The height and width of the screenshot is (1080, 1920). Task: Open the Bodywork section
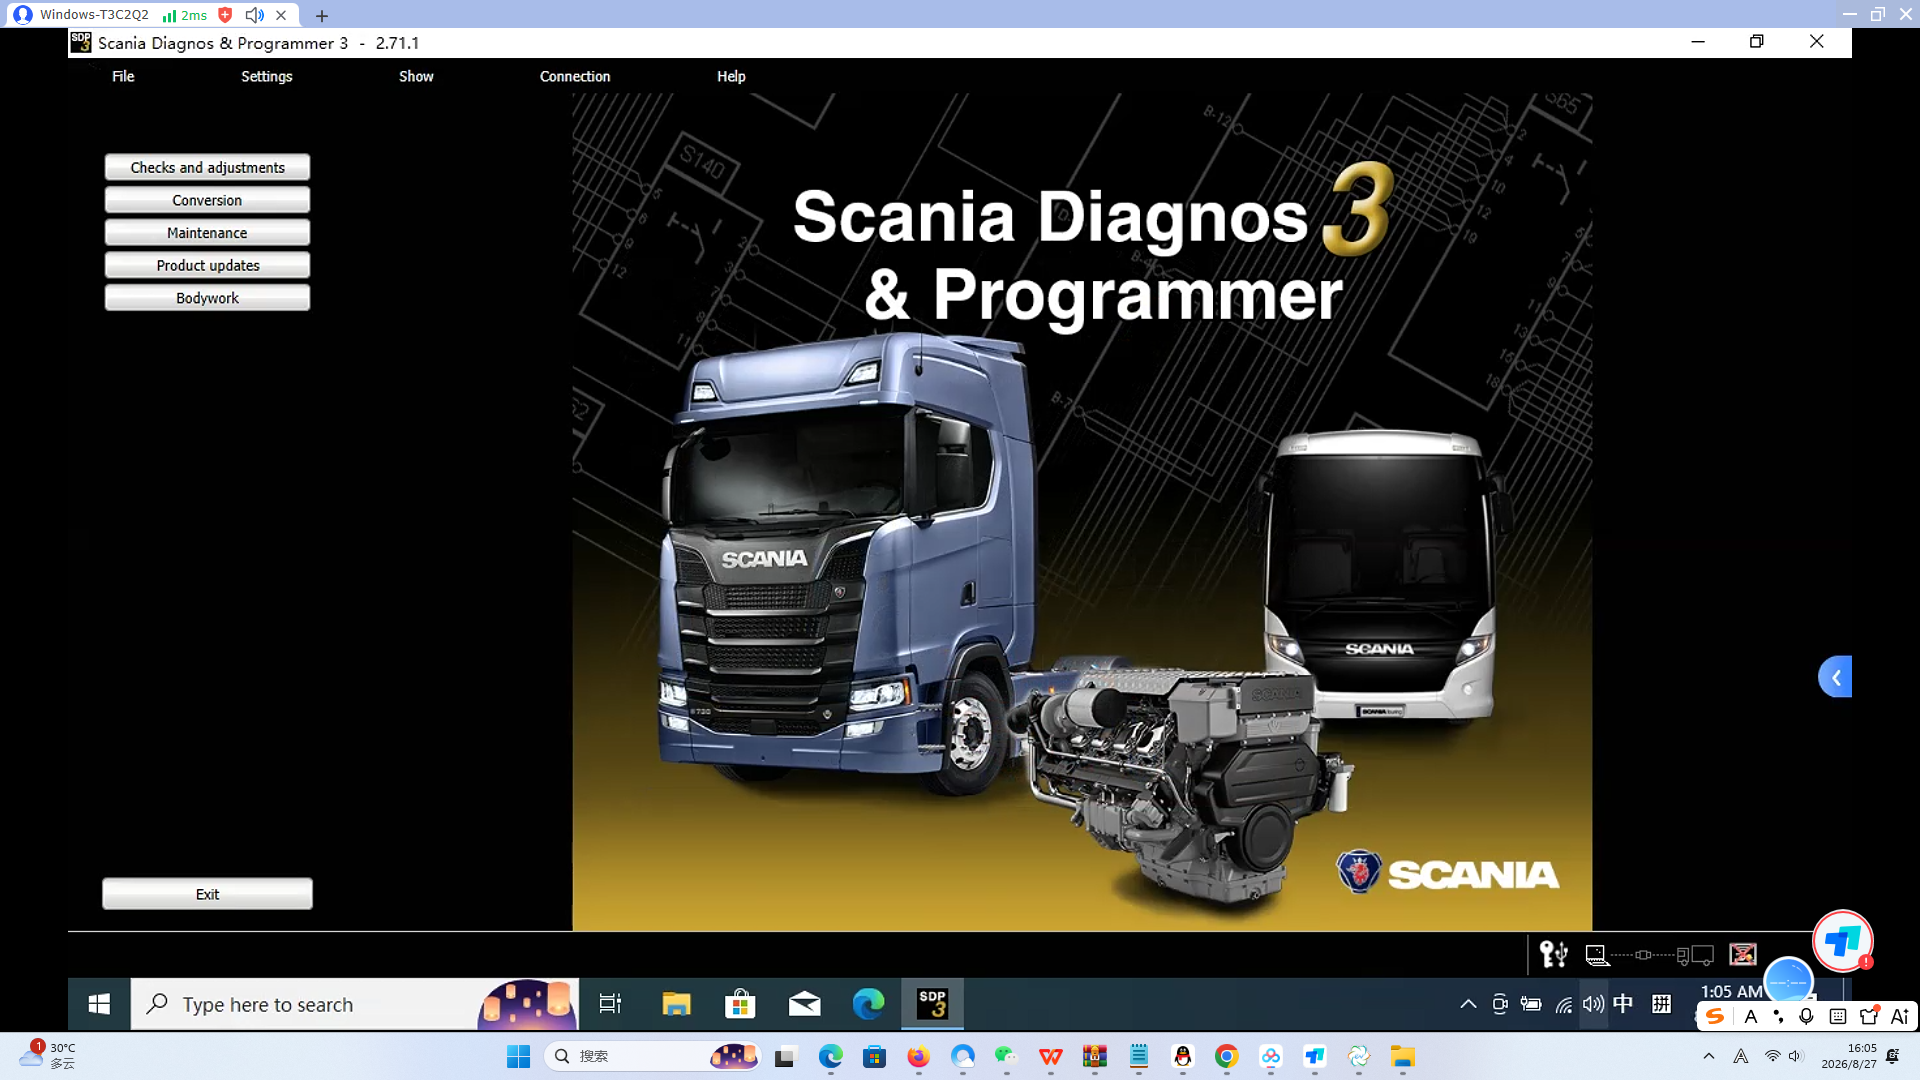click(x=207, y=298)
